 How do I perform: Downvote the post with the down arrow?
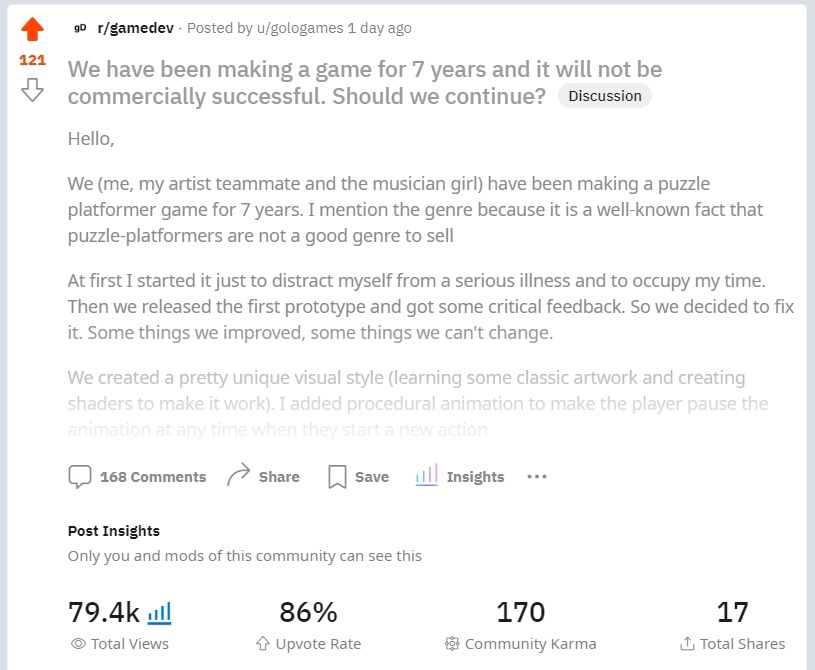32,91
